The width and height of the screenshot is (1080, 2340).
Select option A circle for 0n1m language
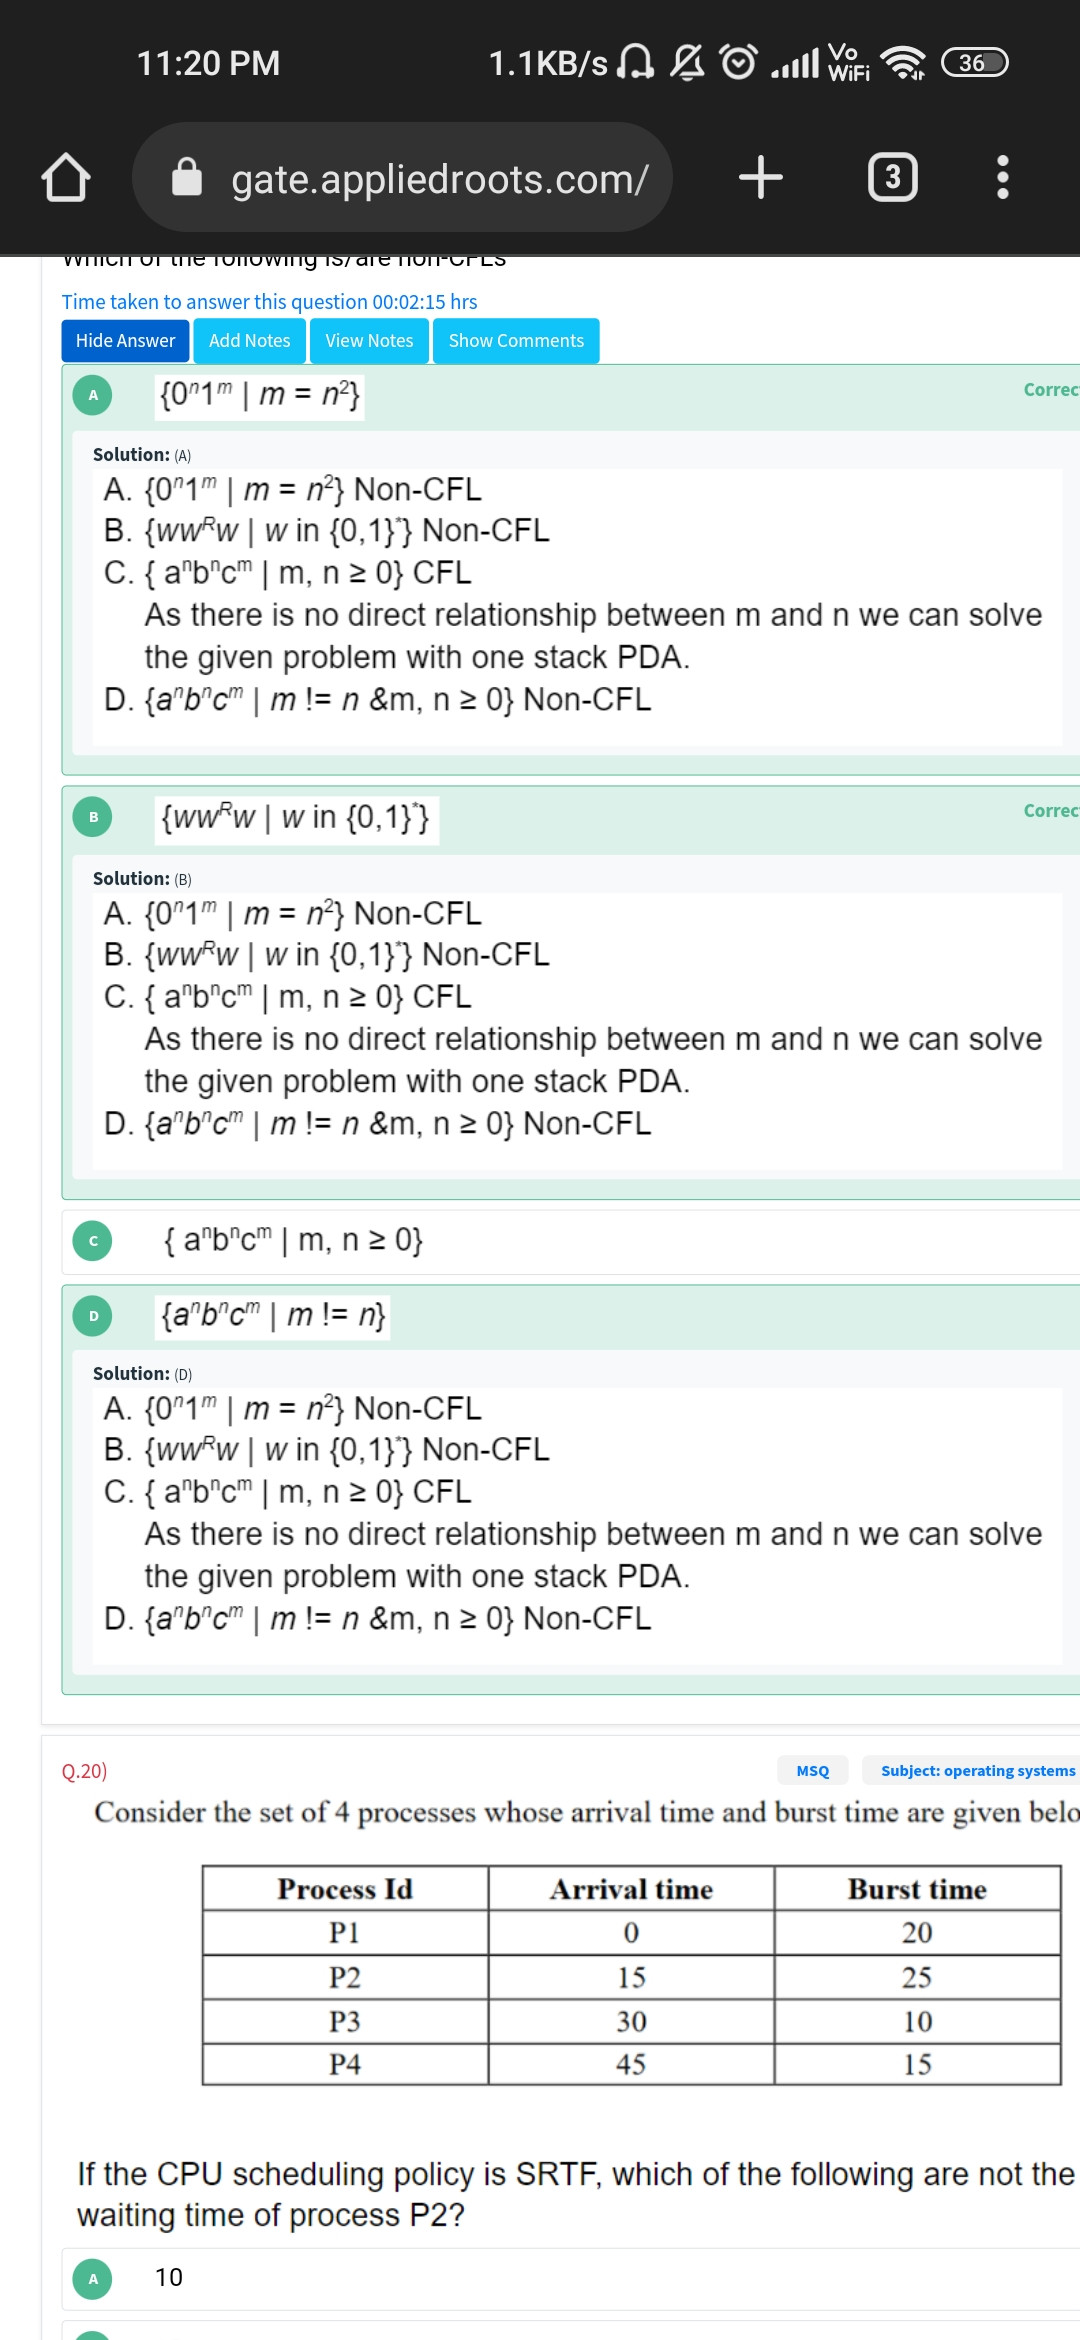point(93,395)
